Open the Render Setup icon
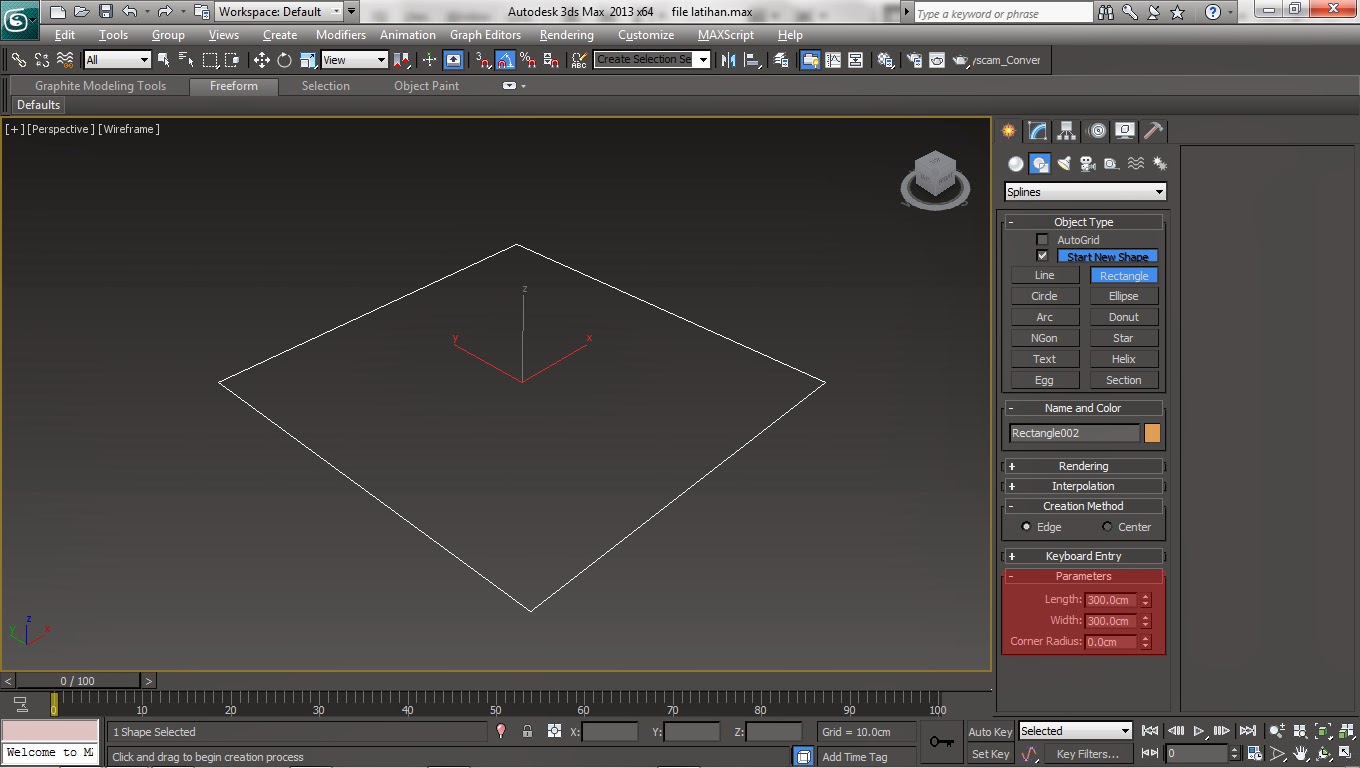1360x768 pixels. [x=914, y=60]
